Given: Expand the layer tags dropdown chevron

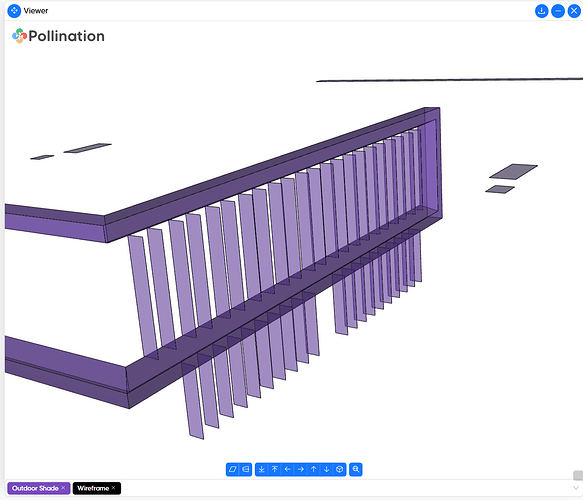Looking at the screenshot, I should point(576,488).
